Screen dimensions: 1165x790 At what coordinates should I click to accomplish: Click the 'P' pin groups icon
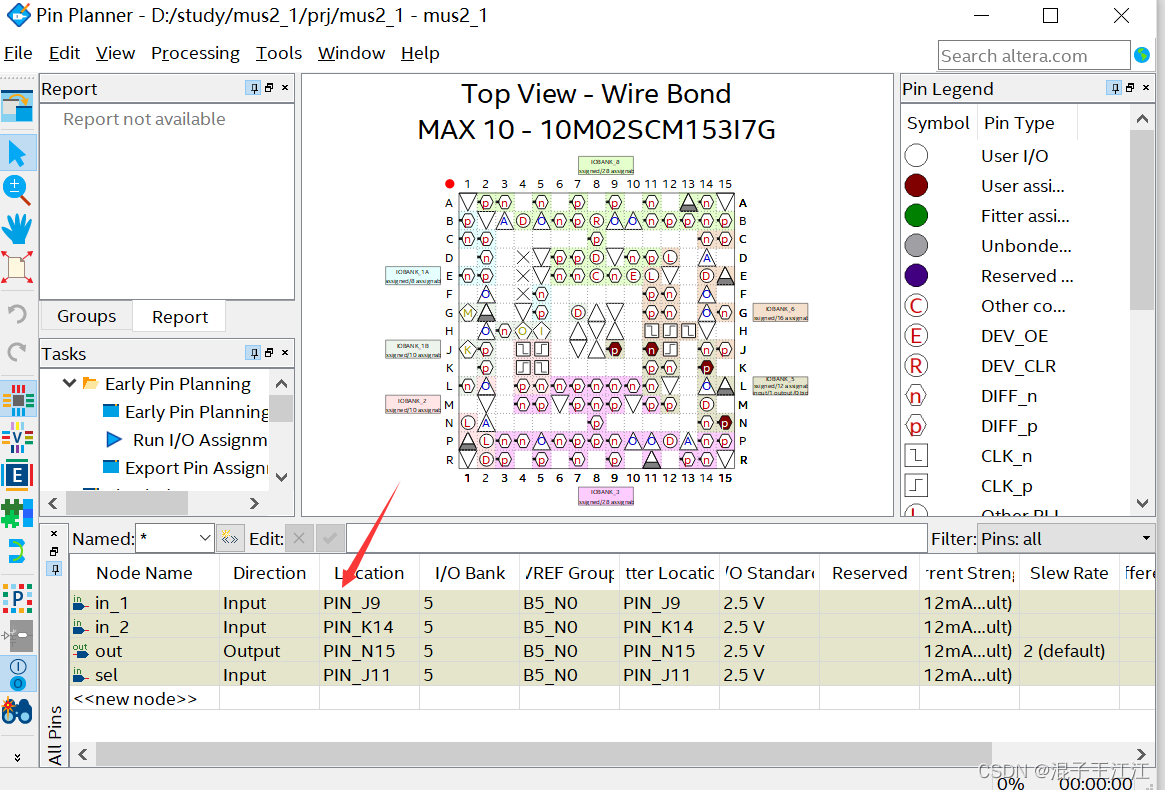tap(18, 598)
